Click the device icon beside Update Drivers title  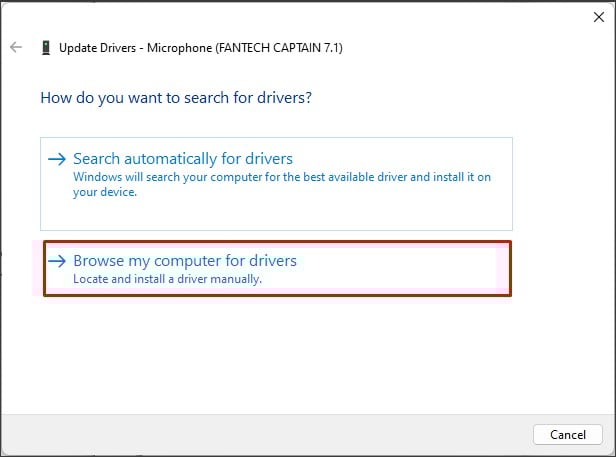pyautogui.click(x=46, y=48)
